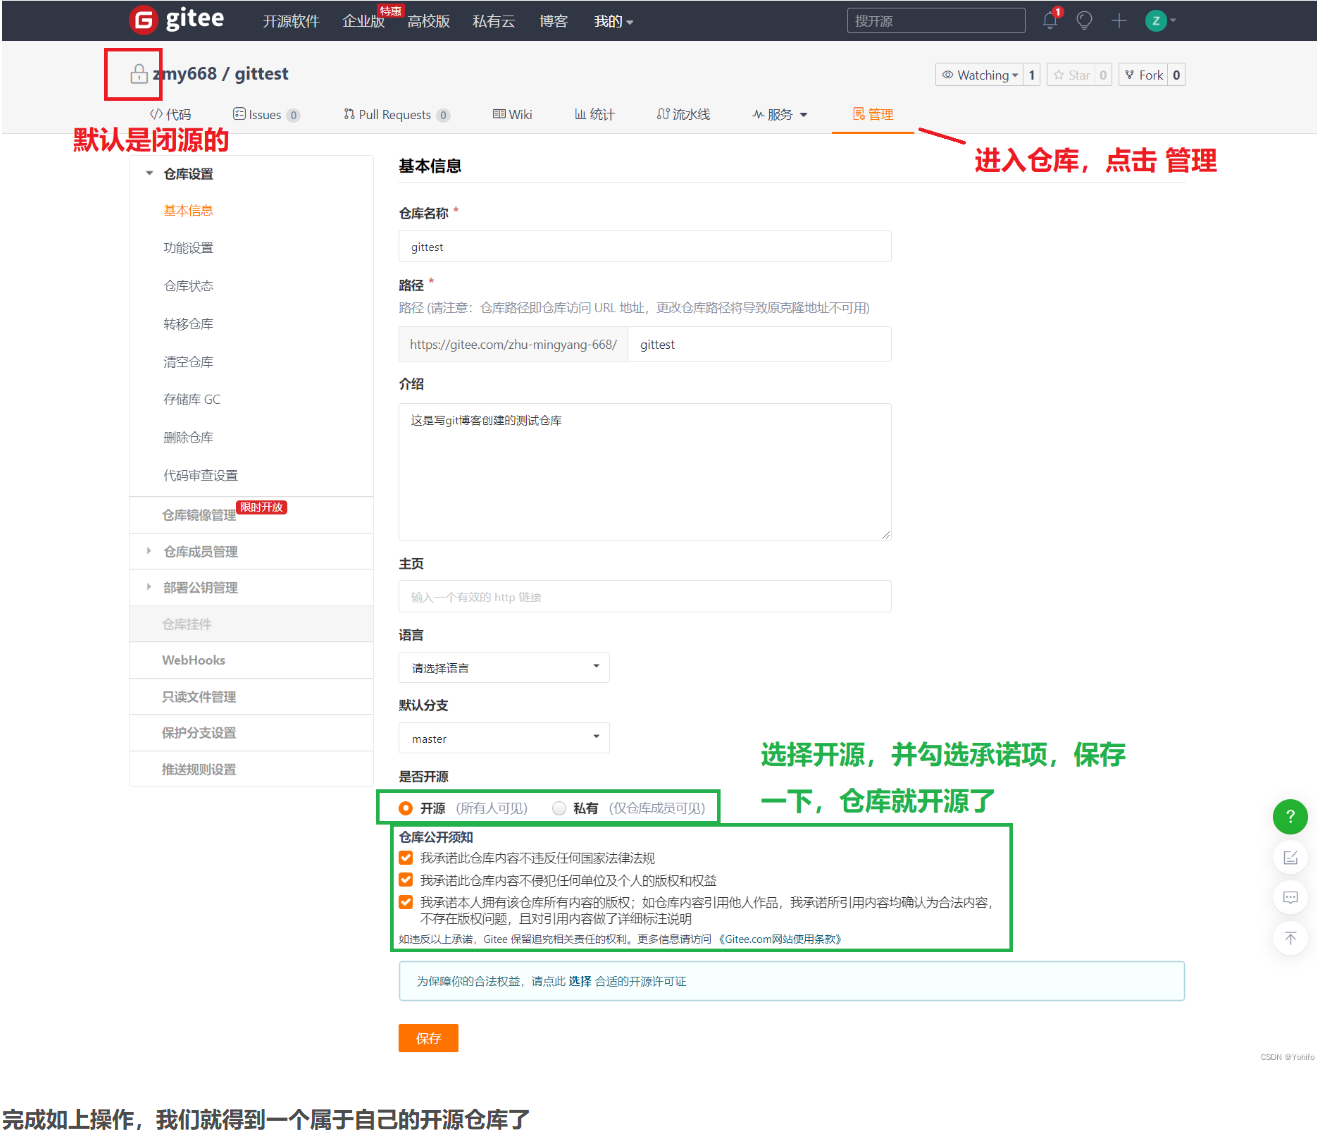Click the chat message floating icon
The height and width of the screenshot is (1145, 1317).
coord(1290,897)
